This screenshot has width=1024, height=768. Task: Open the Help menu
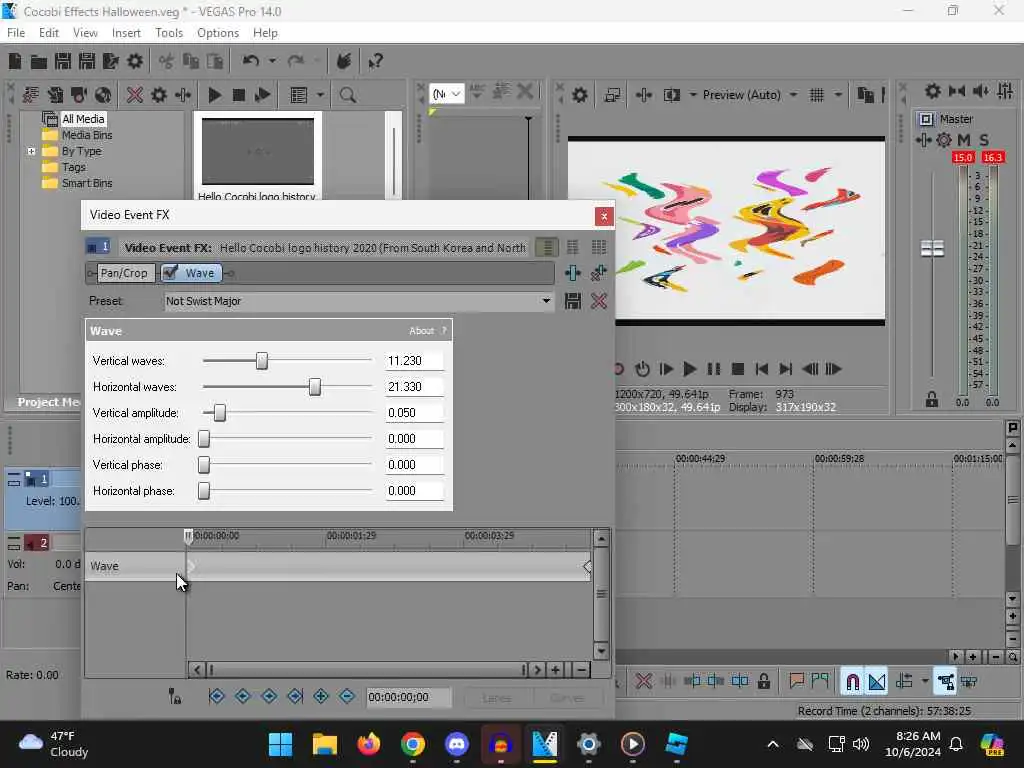pos(265,33)
